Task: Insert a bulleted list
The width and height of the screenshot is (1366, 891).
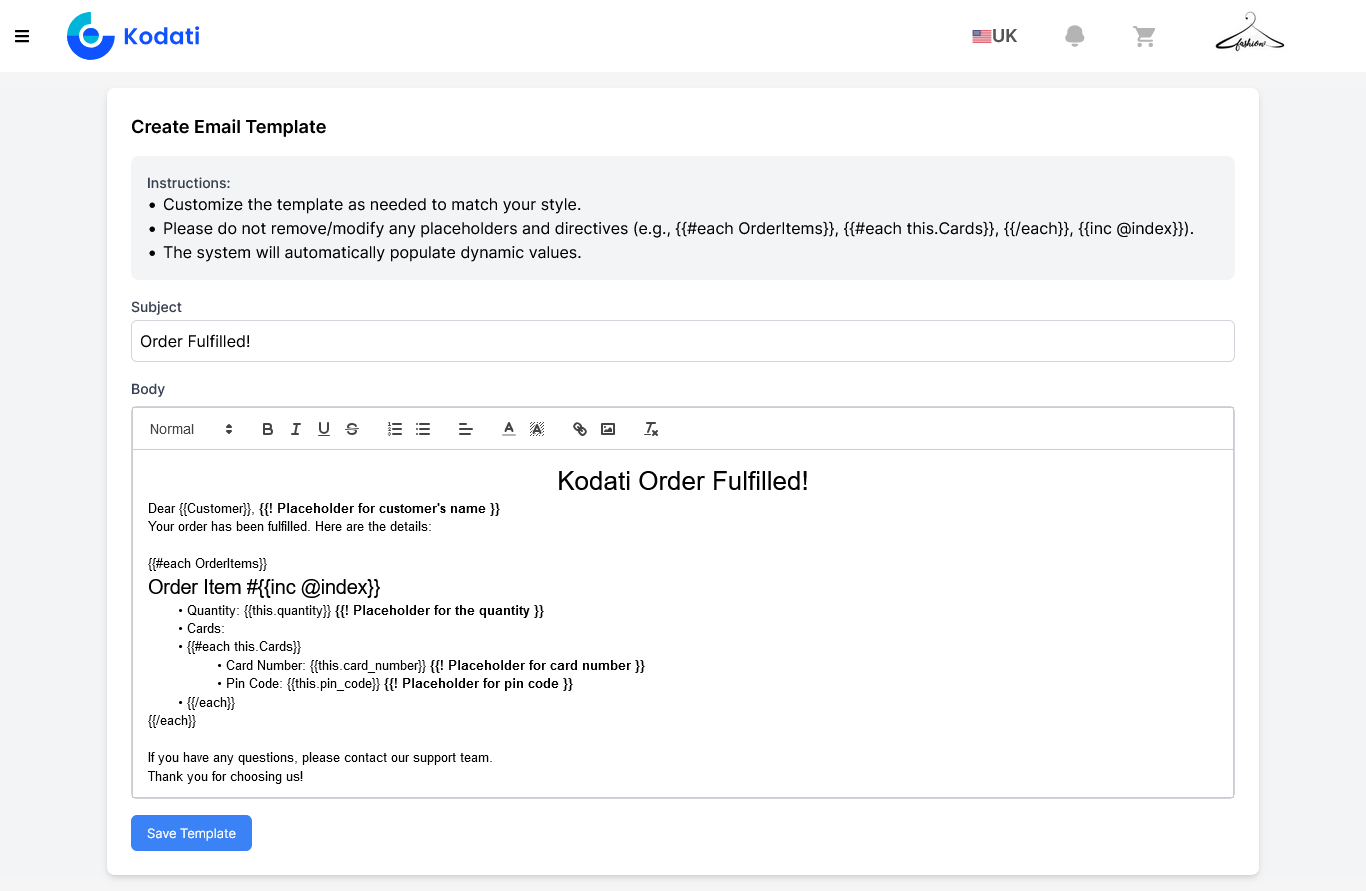Action: (x=423, y=429)
